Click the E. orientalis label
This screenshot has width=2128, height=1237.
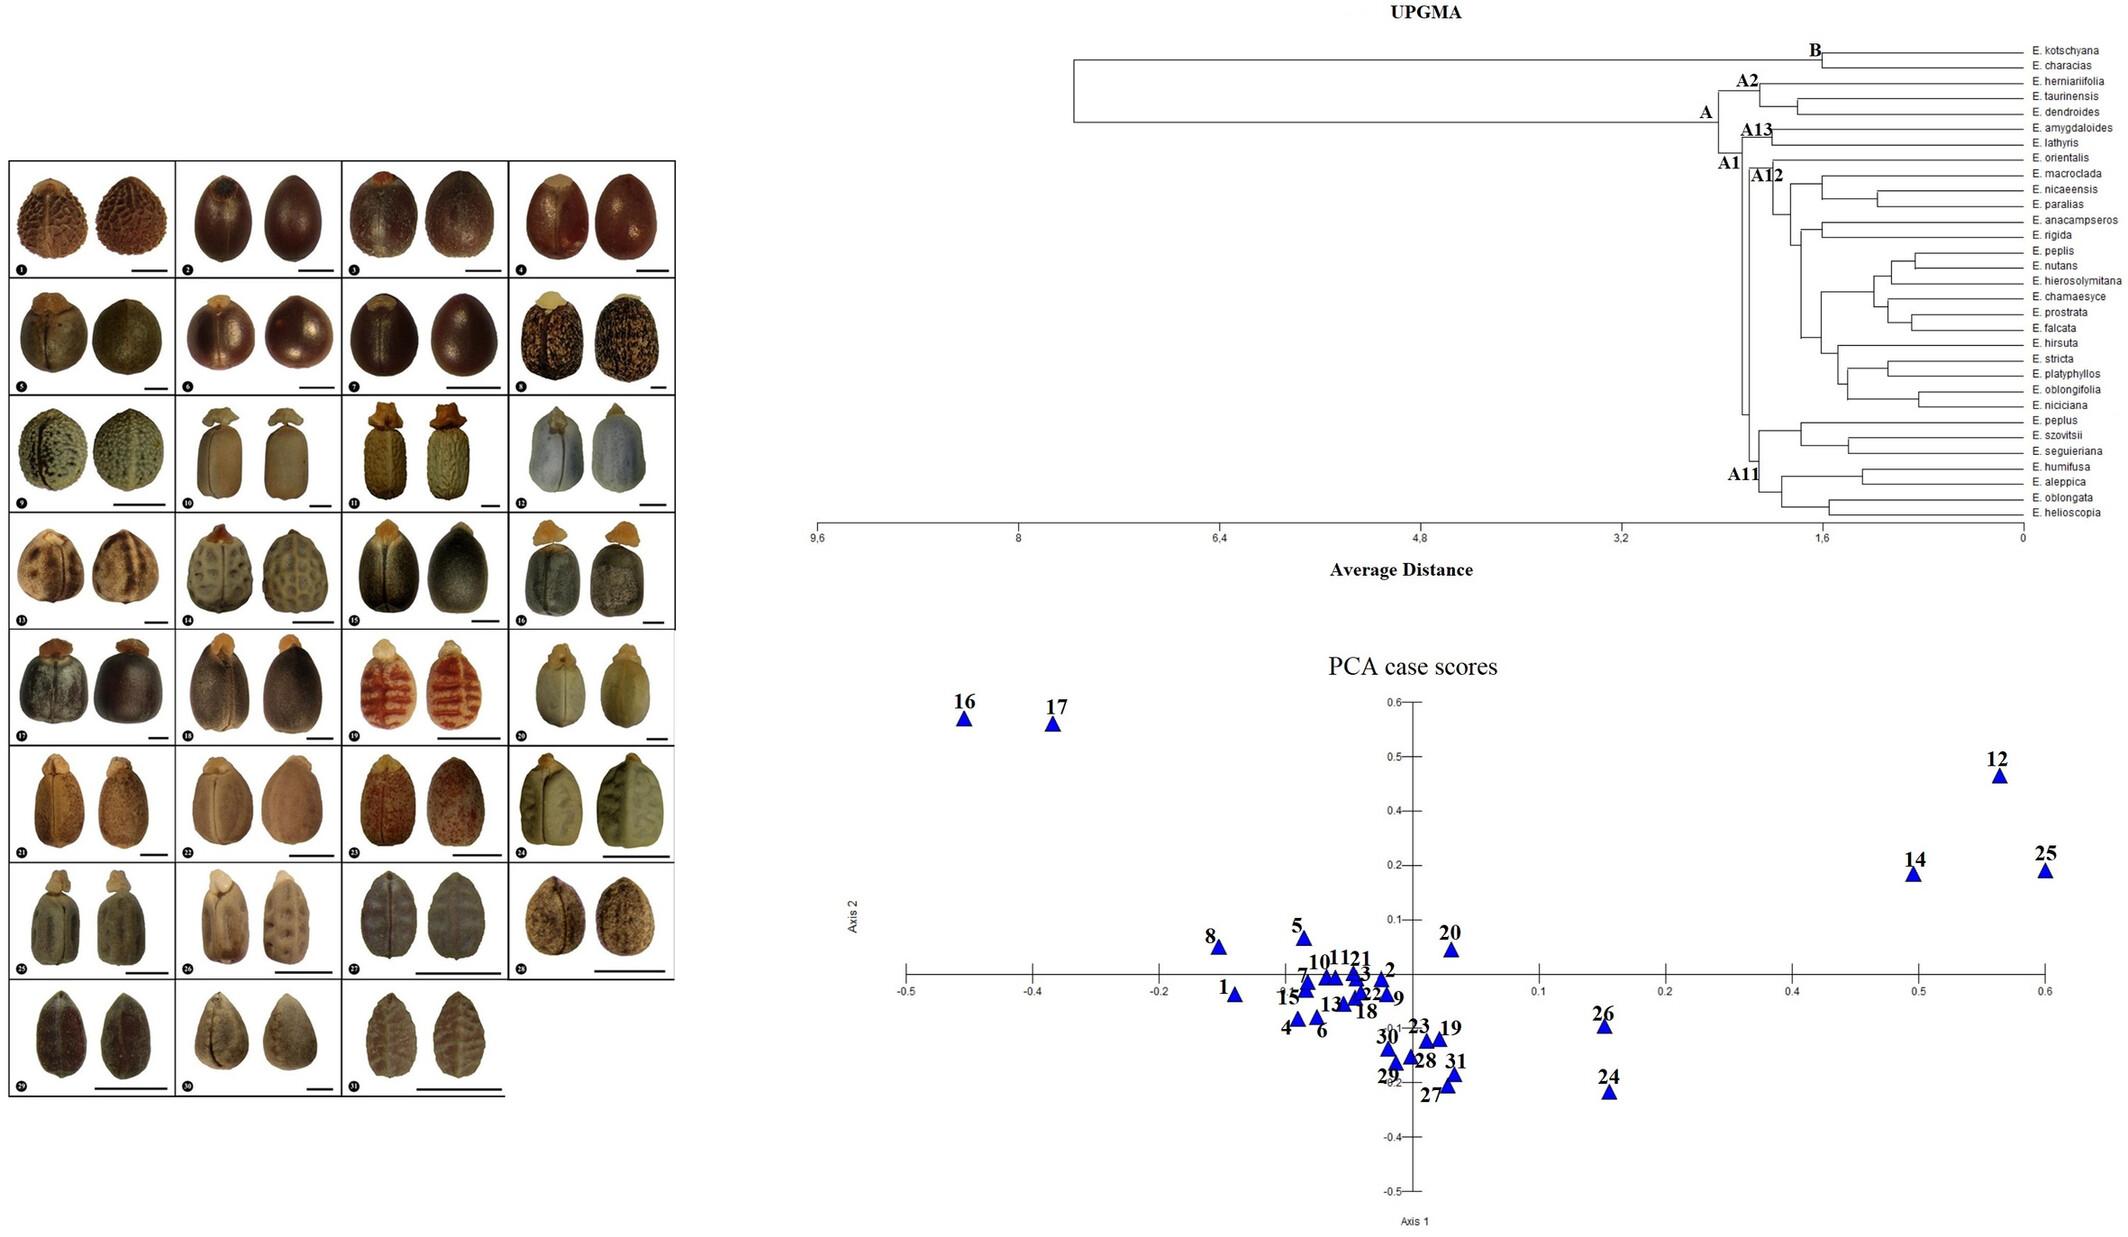(x=2060, y=158)
